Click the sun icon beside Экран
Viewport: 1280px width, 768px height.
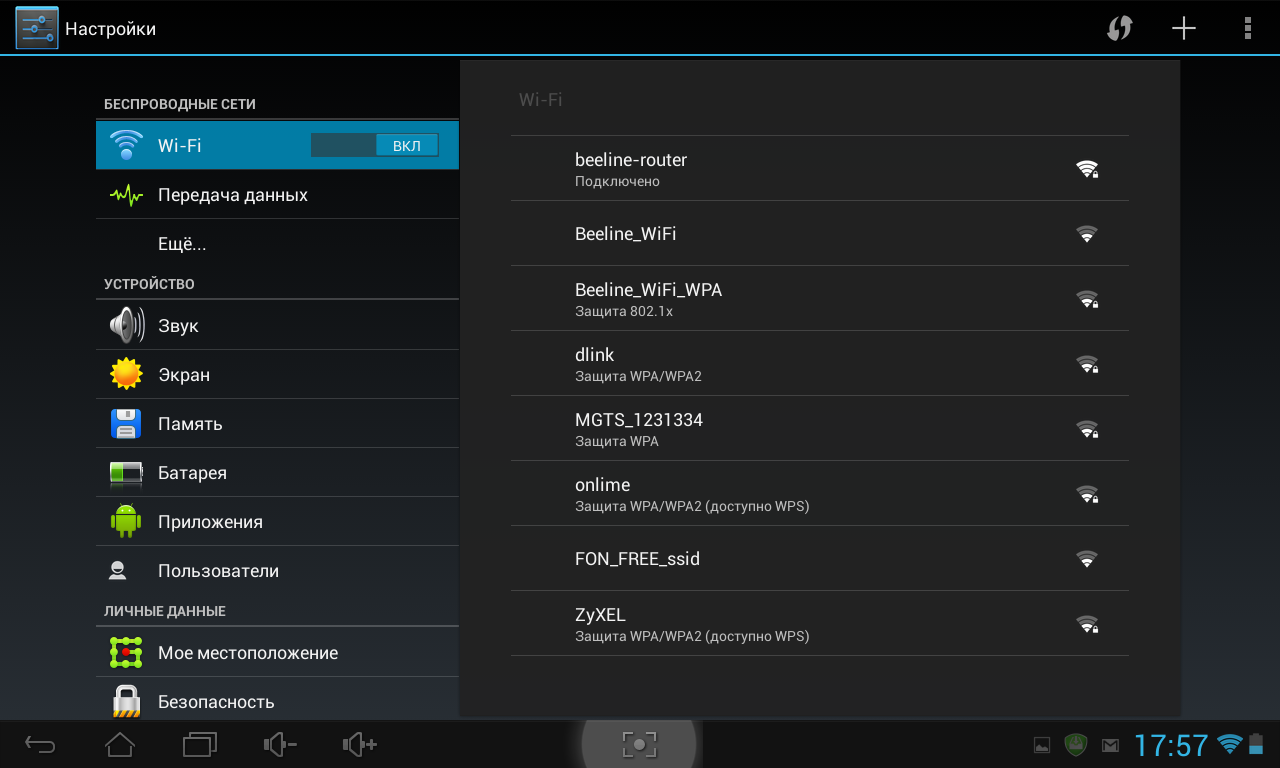click(x=126, y=375)
